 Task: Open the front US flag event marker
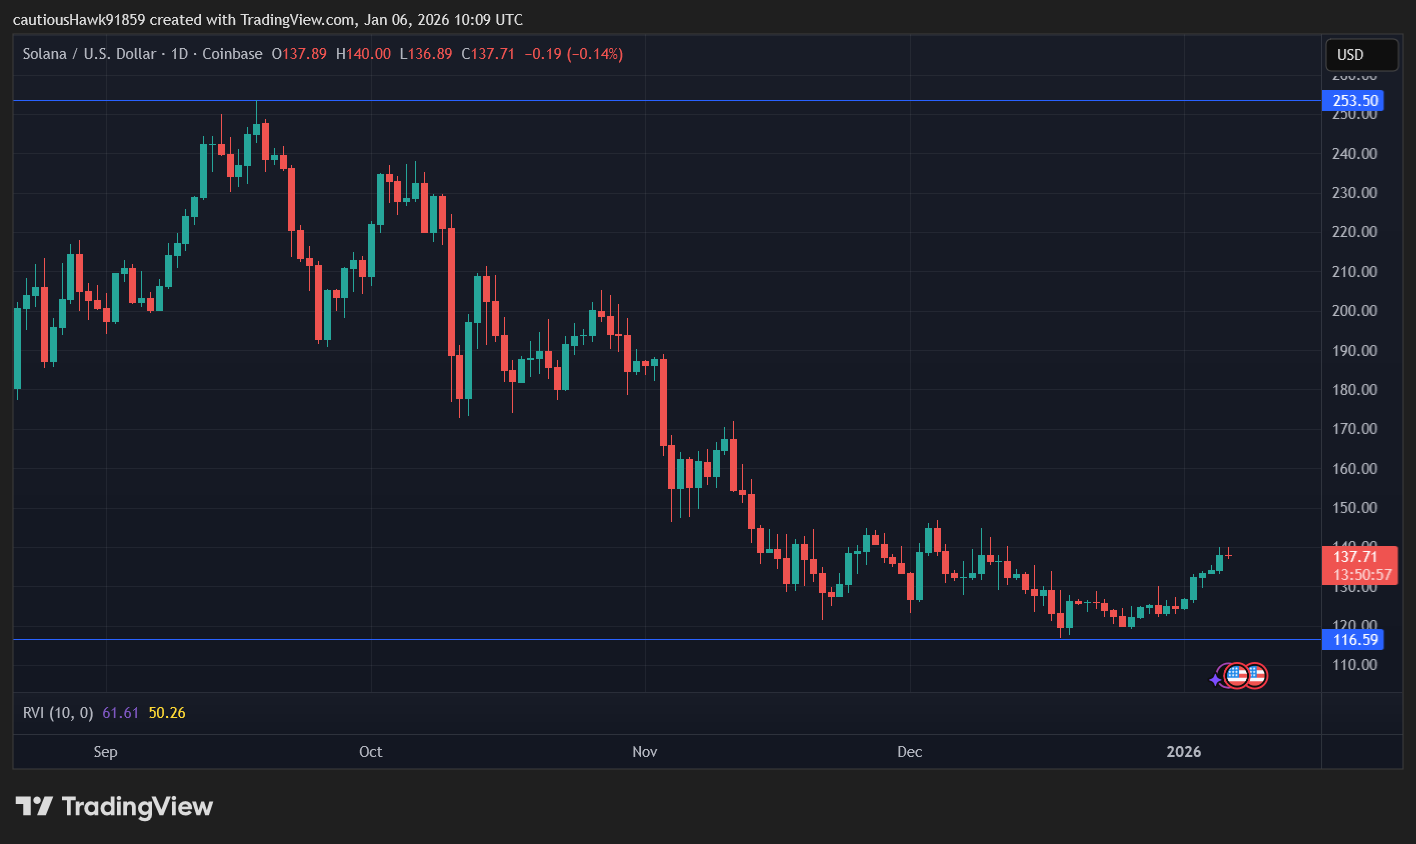point(1237,675)
